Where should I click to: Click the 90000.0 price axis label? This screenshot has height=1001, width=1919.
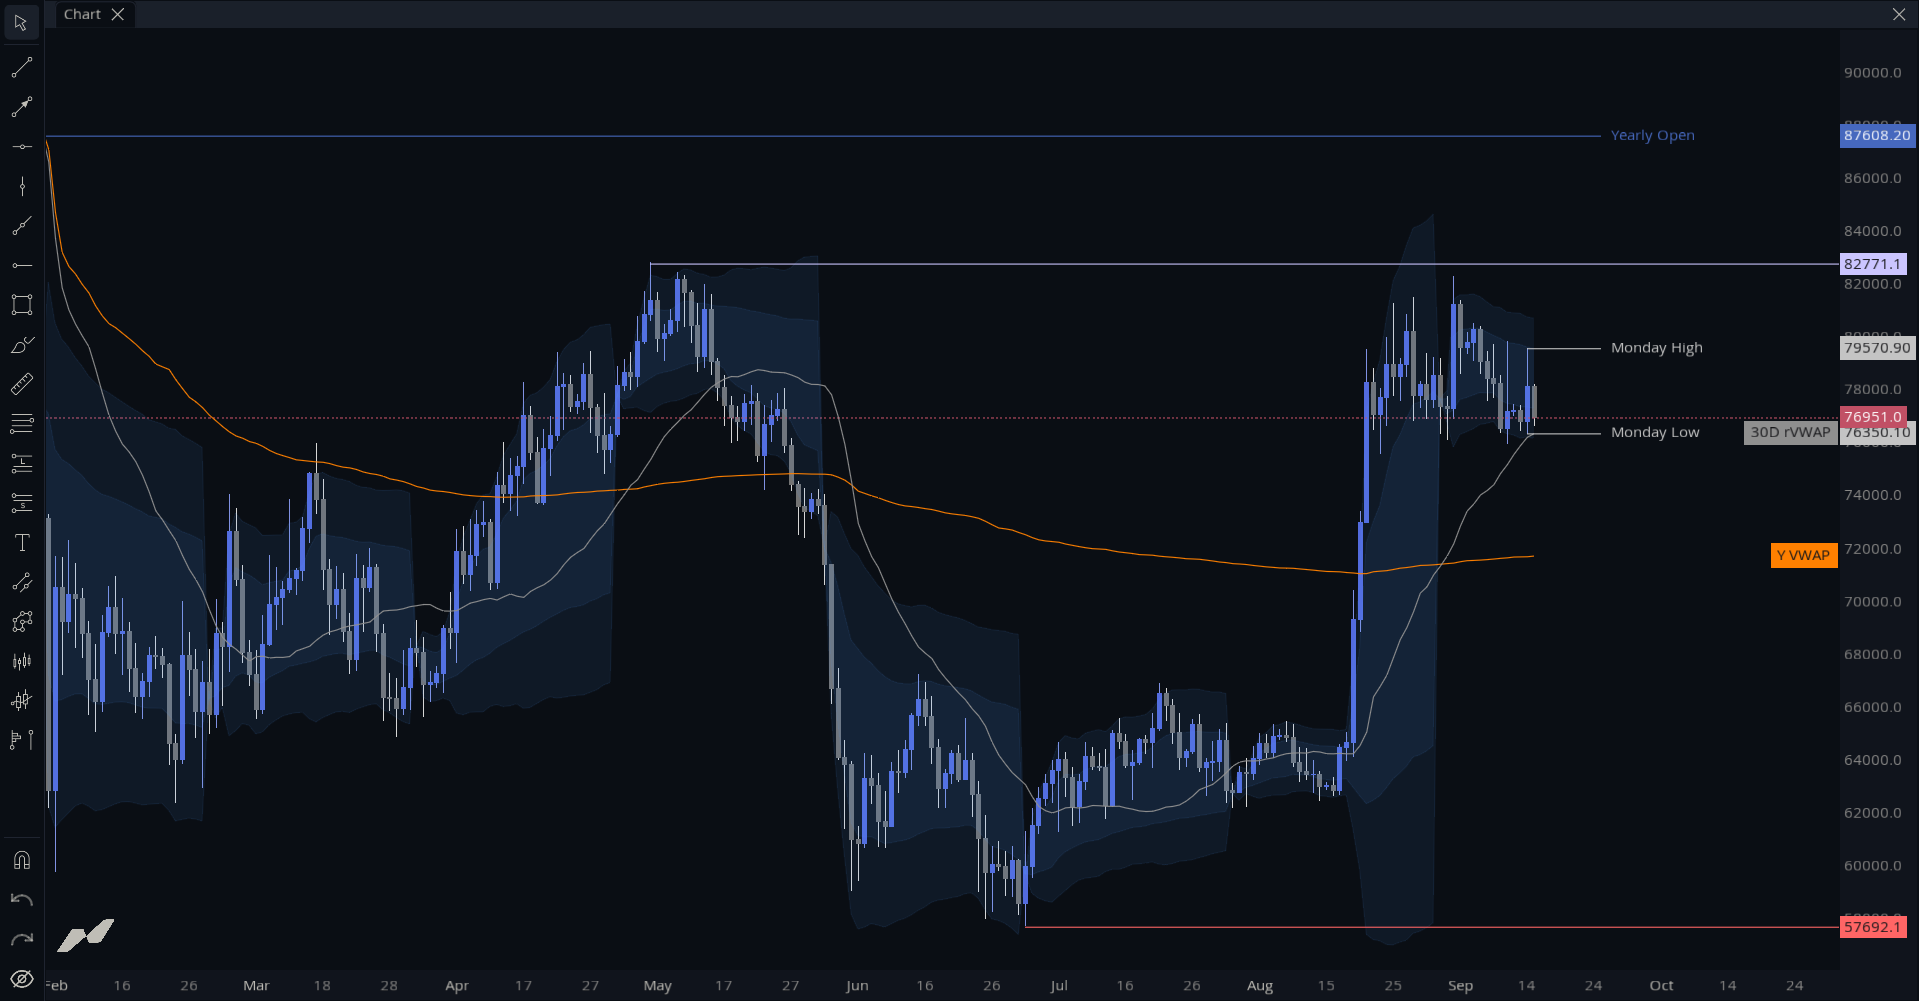tap(1873, 72)
